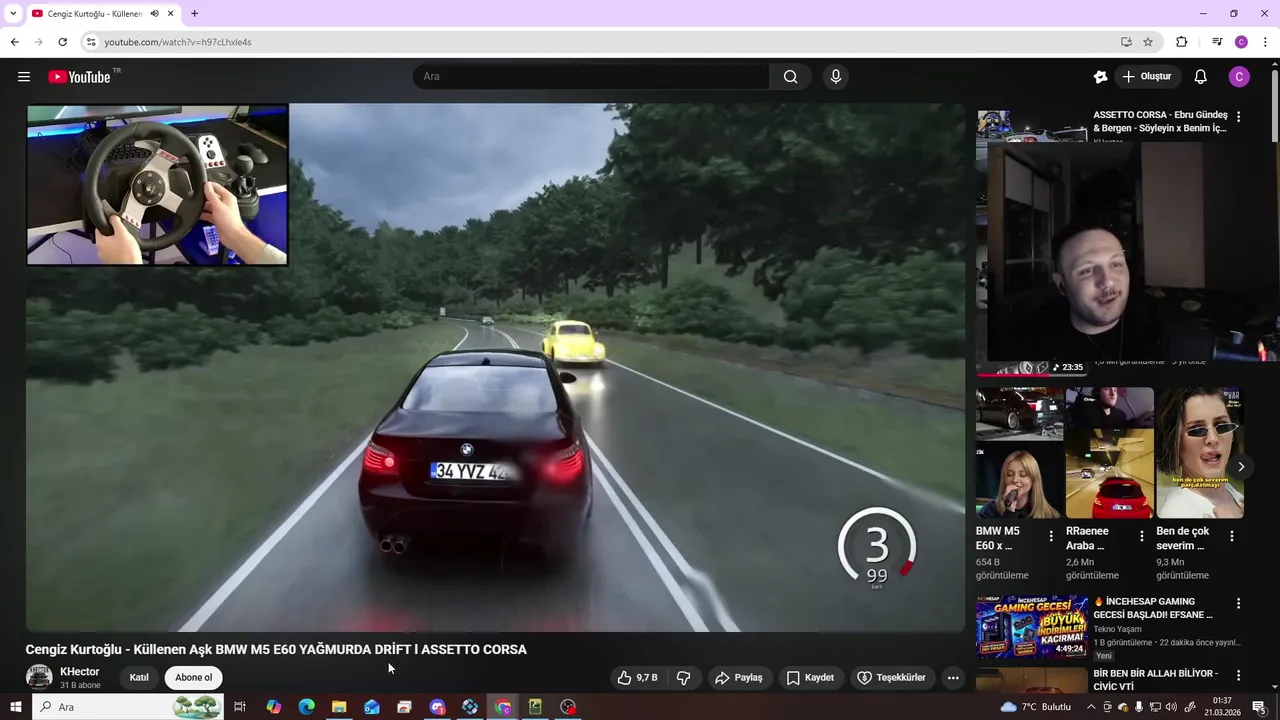Open the Chrome profile avatar
This screenshot has height=720, width=1280.
click(1241, 42)
